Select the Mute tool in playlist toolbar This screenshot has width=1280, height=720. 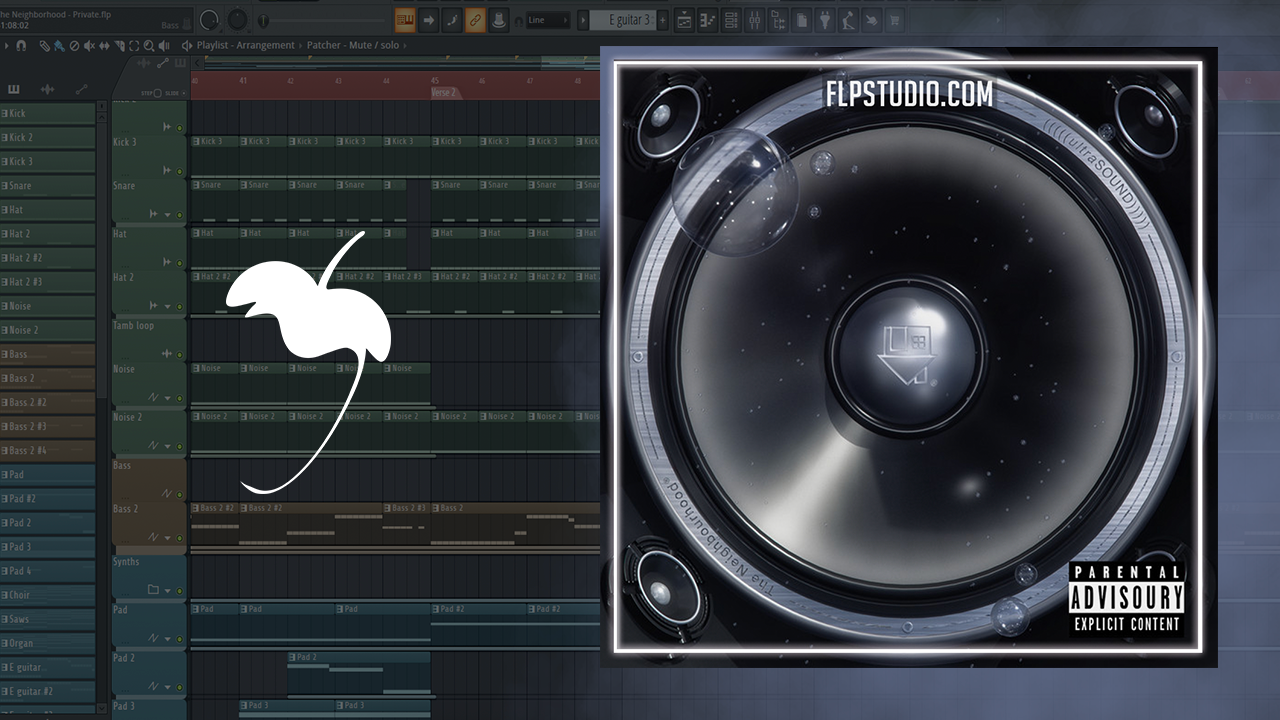coord(89,46)
